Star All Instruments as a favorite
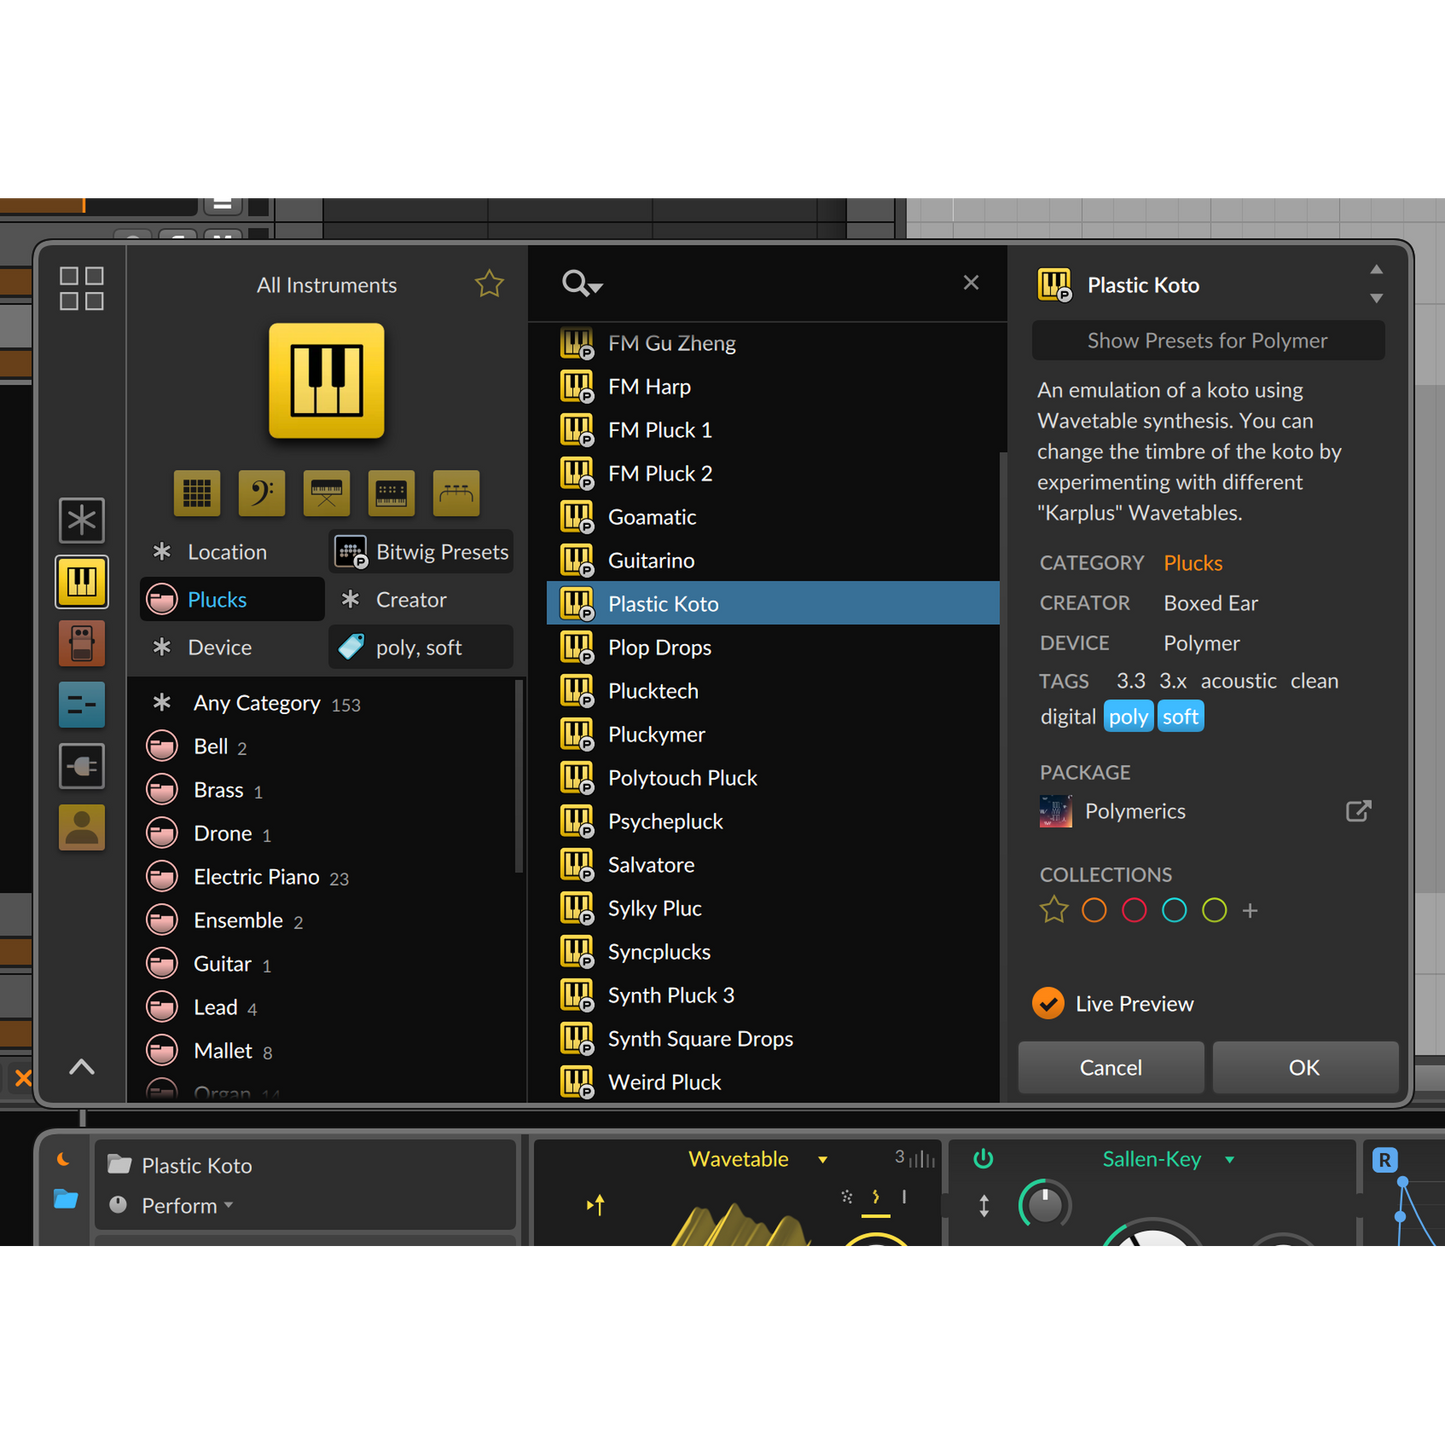 point(489,284)
